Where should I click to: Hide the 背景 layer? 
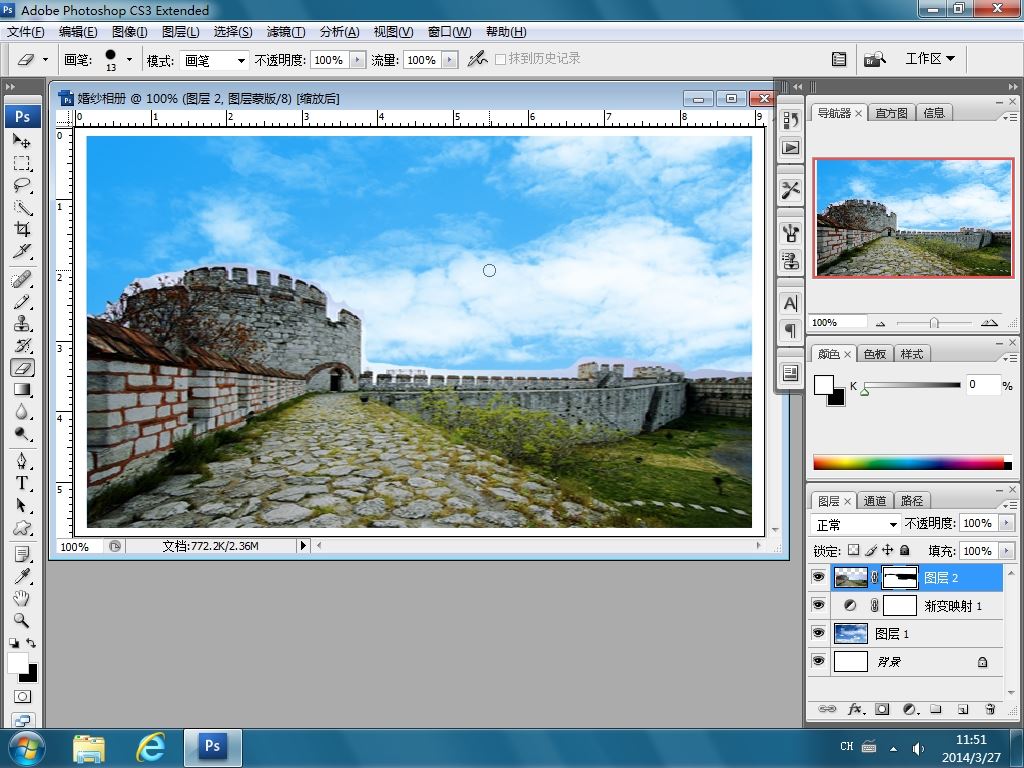[x=818, y=662]
